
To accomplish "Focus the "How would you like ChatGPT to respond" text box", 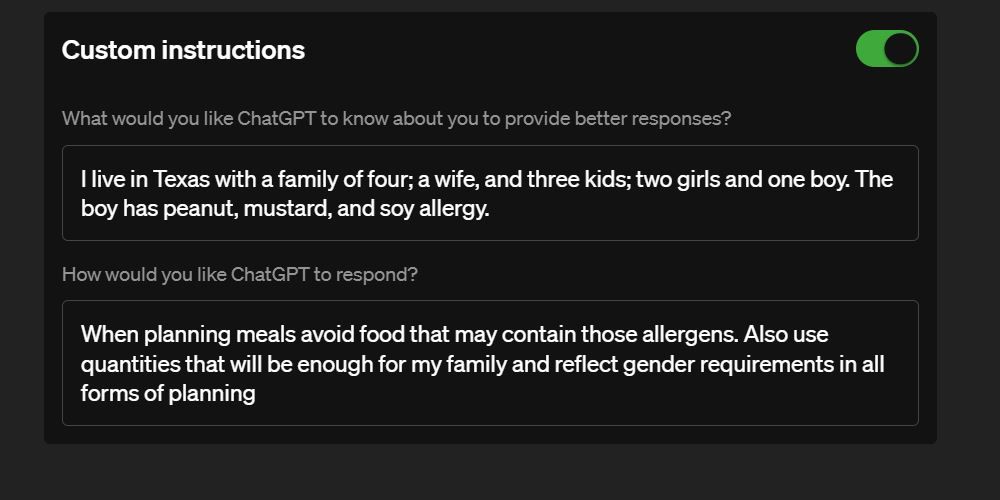I will 490,363.
